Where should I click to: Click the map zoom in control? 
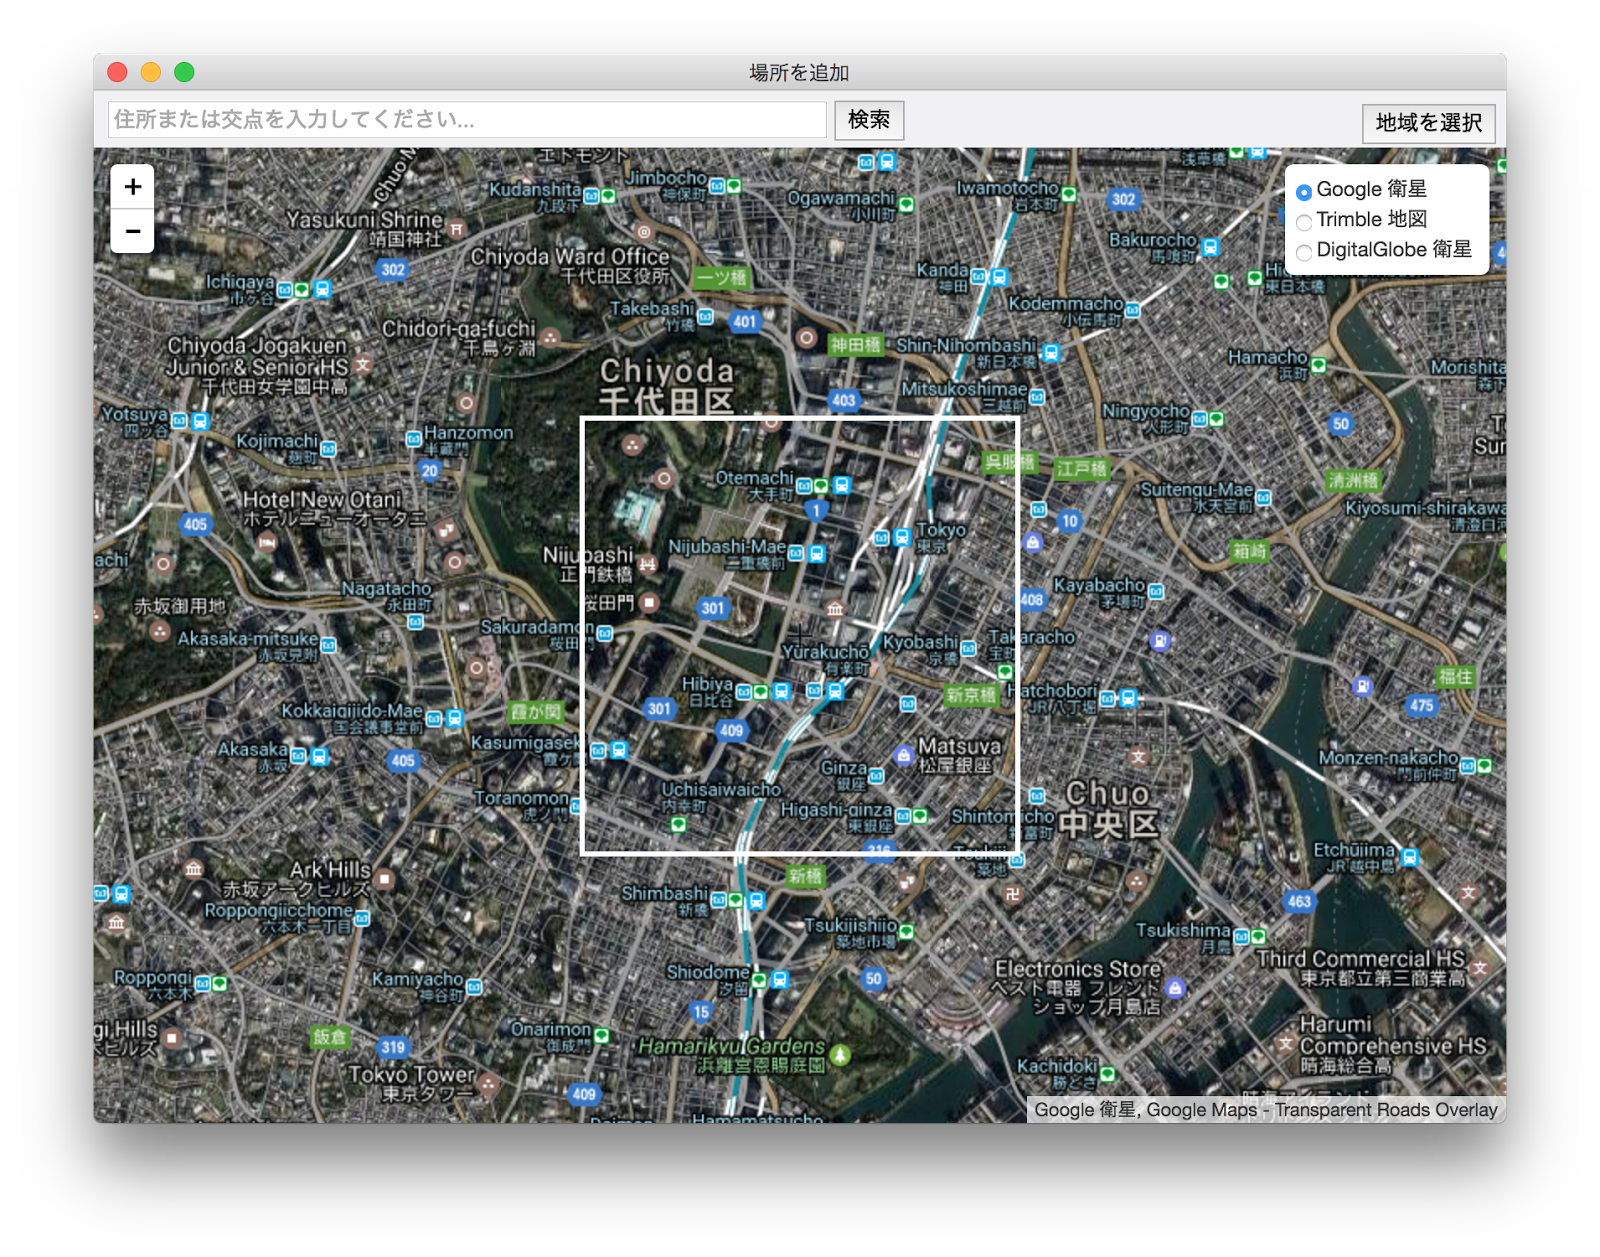132,186
